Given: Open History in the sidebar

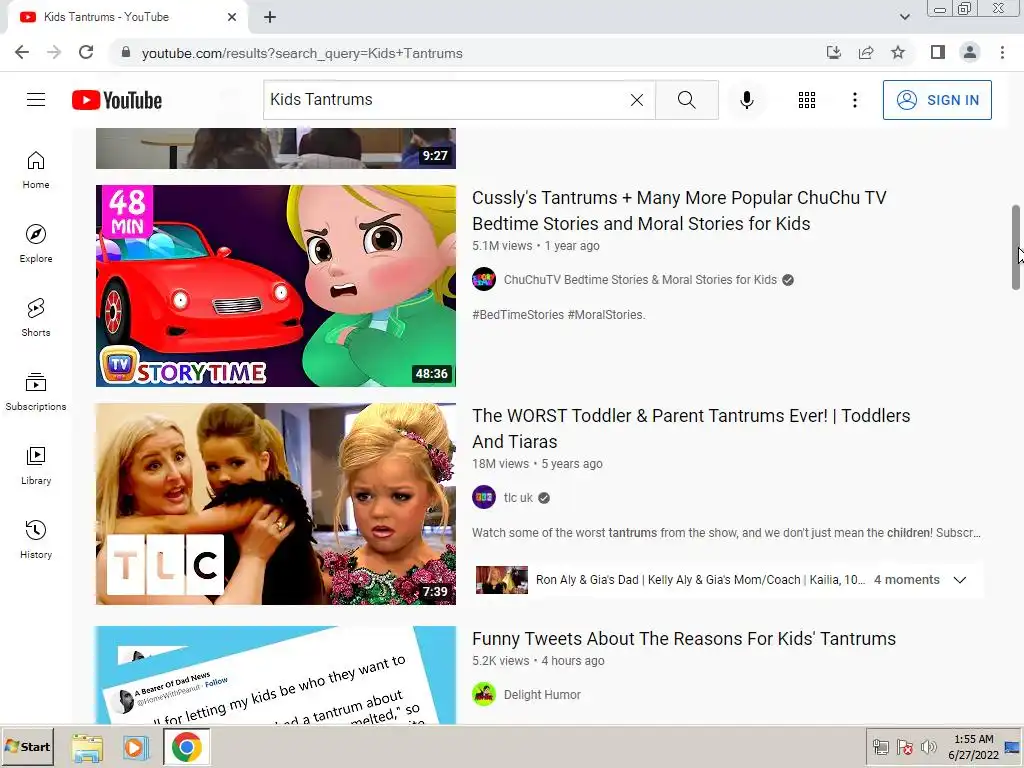Looking at the screenshot, I should point(36,539).
